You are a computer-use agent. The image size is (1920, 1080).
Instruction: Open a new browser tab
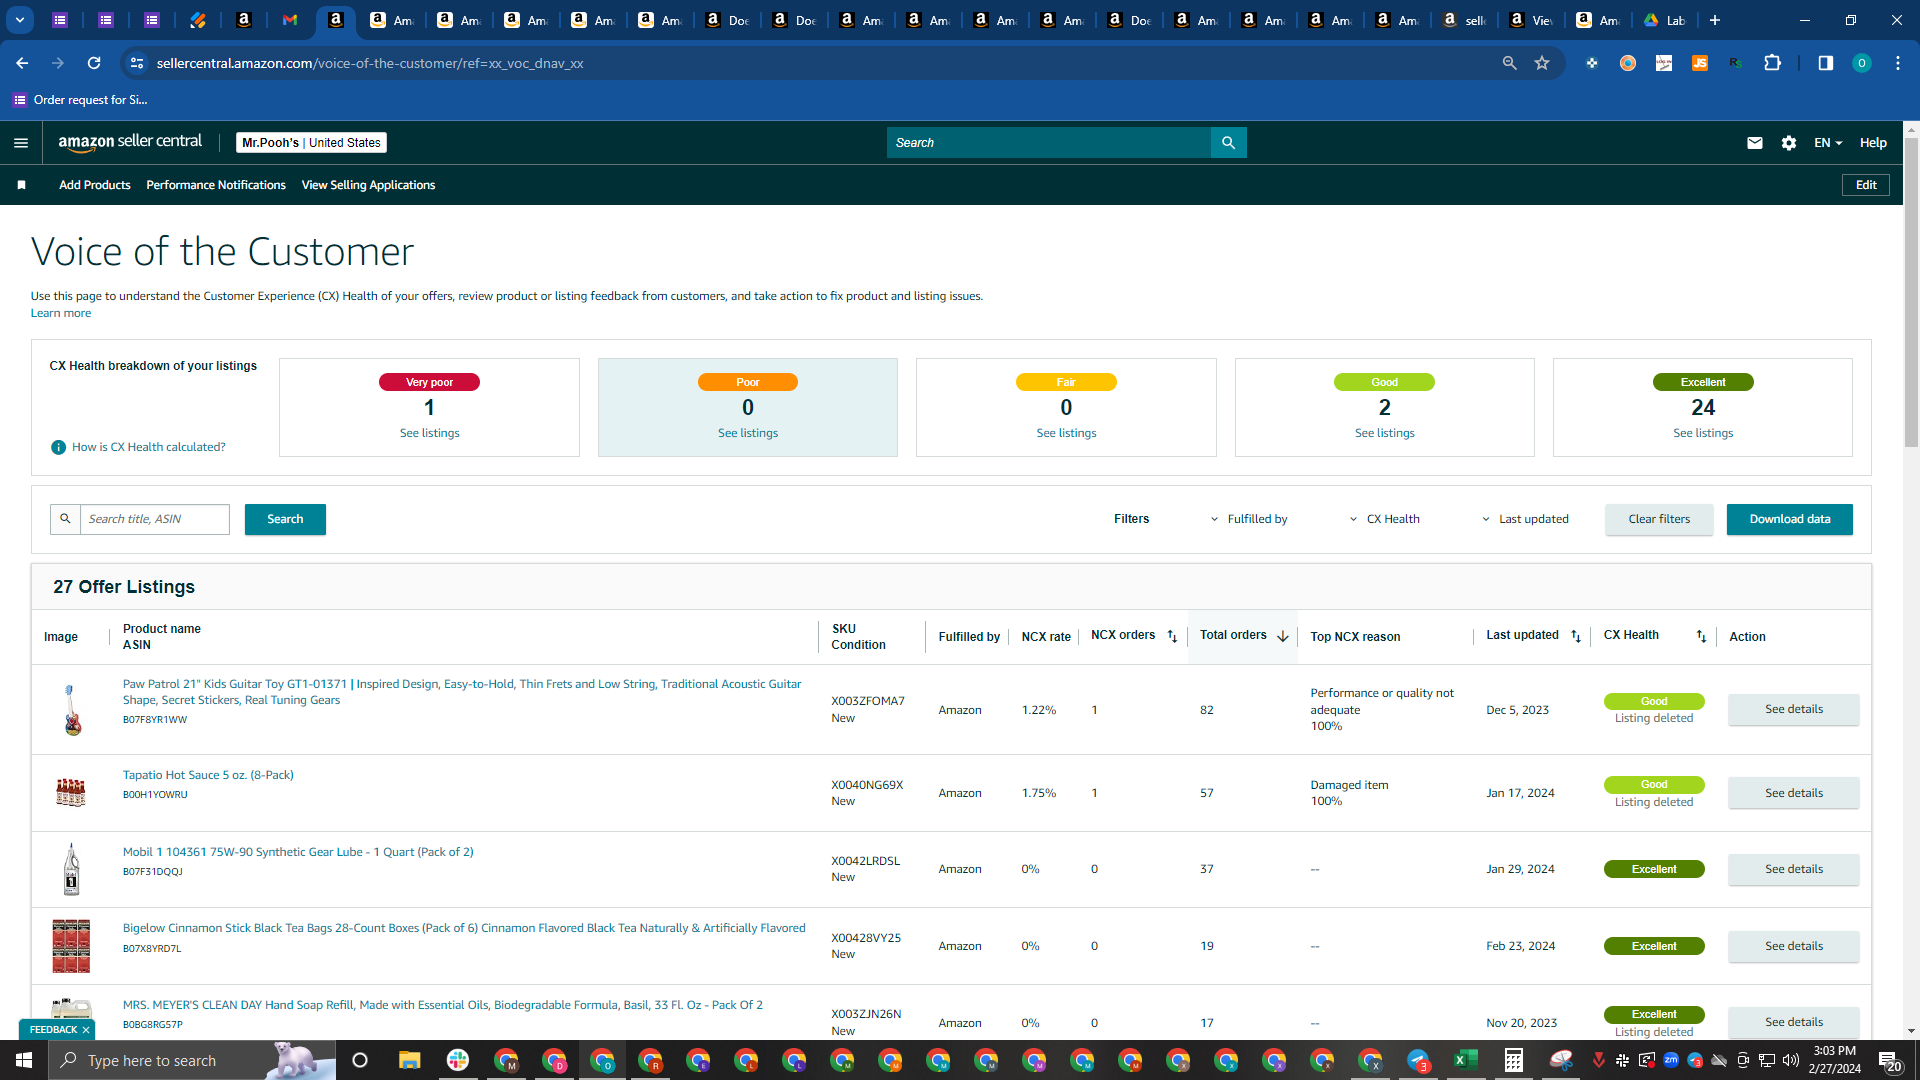(x=1715, y=20)
